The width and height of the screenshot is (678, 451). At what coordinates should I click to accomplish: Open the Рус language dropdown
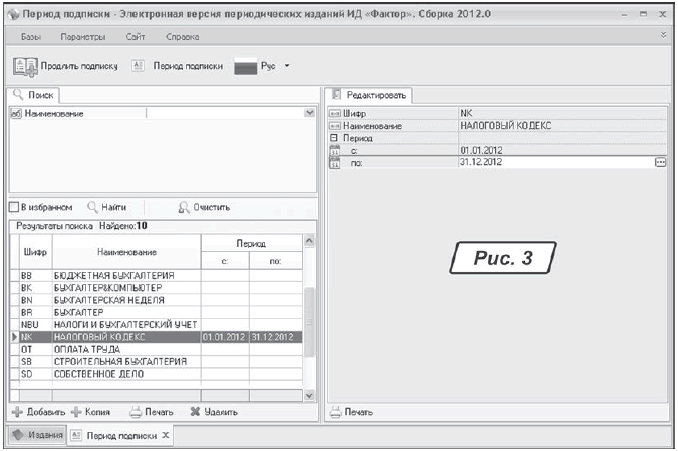pyautogui.click(x=287, y=66)
